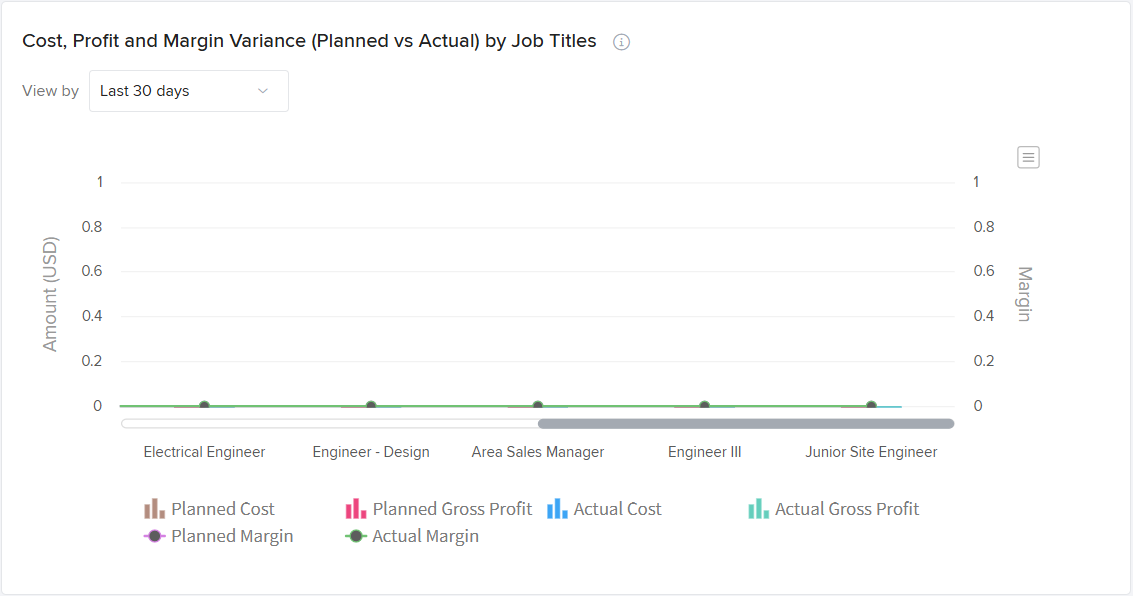Image resolution: width=1133 pixels, height=596 pixels.
Task: Click the Actual Cost legend bar icon
Action: 557,509
